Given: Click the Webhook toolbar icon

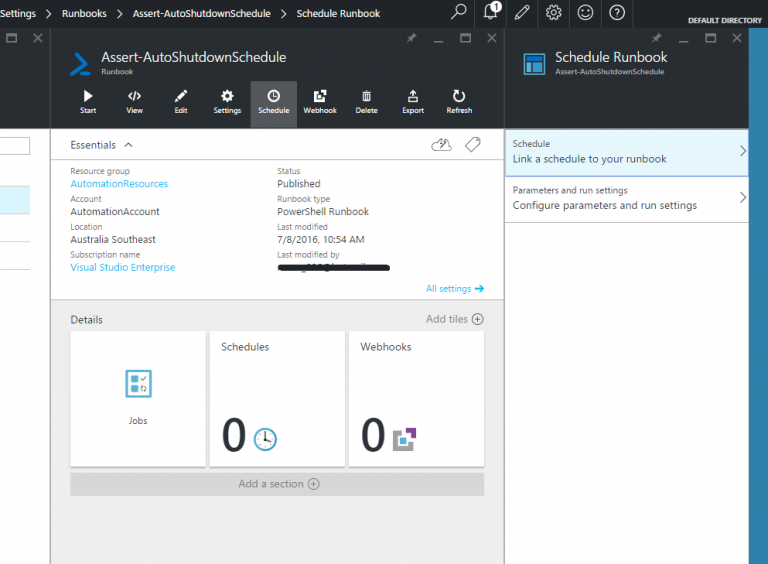Looking at the screenshot, I should tap(320, 102).
